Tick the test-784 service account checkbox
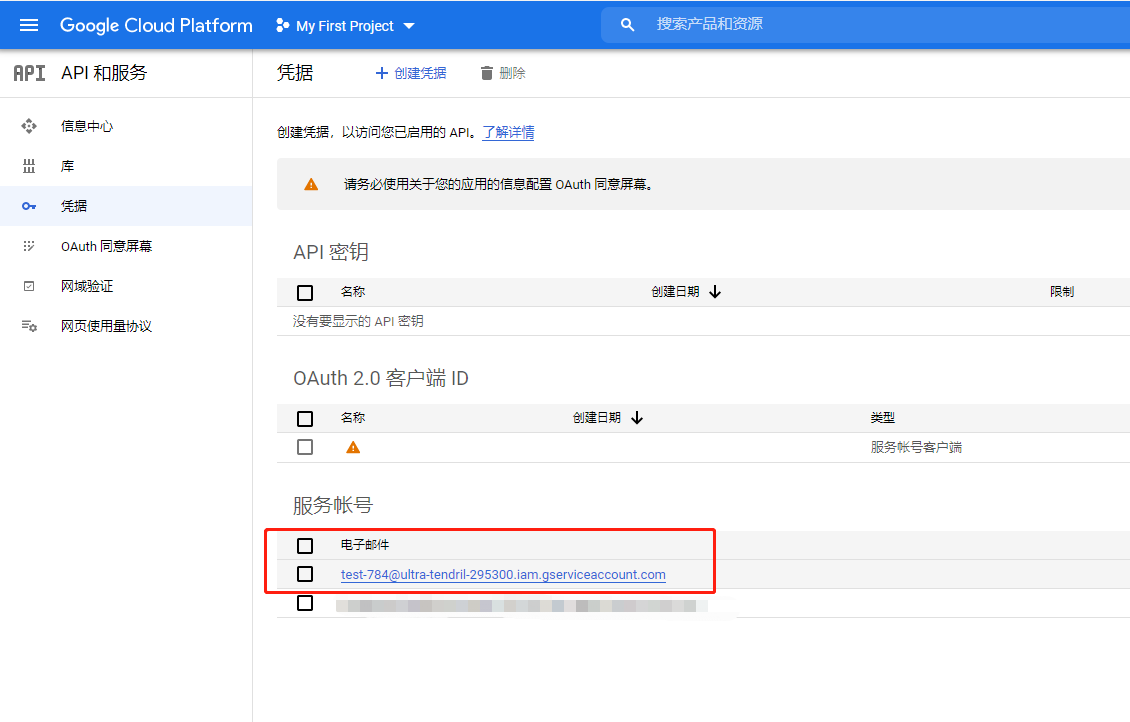Screen dimensions: 1130x722 pos(305,574)
